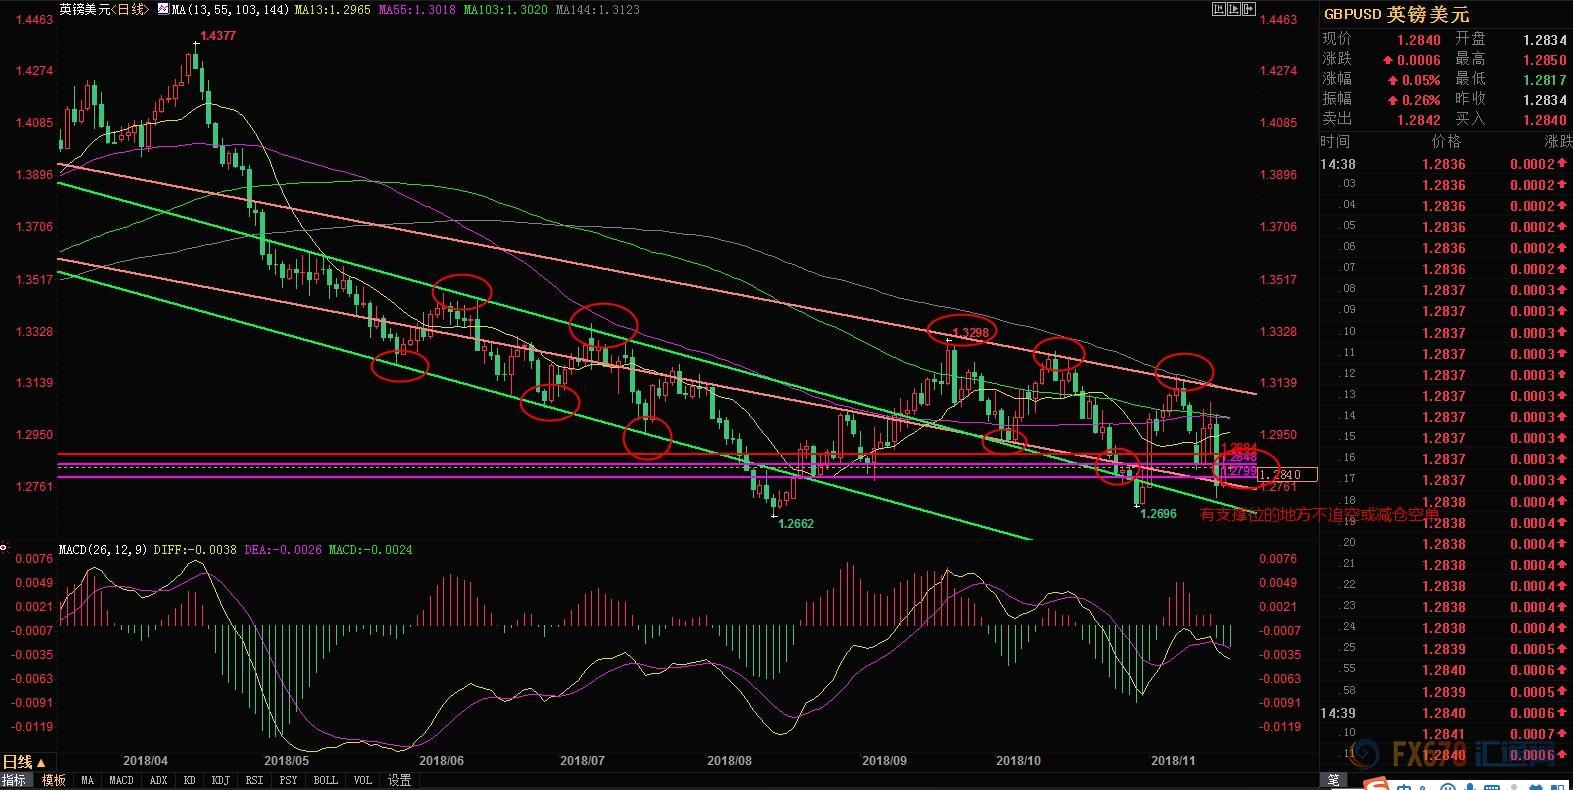Viewport: 1573px width, 790px height.
Task: Switch indicator to MACD
Action: [x=121, y=780]
